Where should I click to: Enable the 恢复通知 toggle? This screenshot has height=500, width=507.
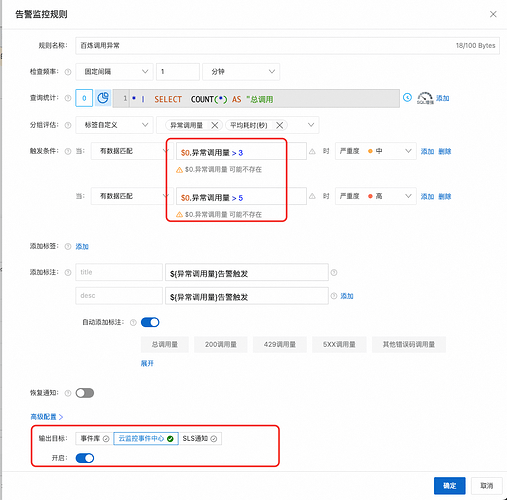[85, 393]
